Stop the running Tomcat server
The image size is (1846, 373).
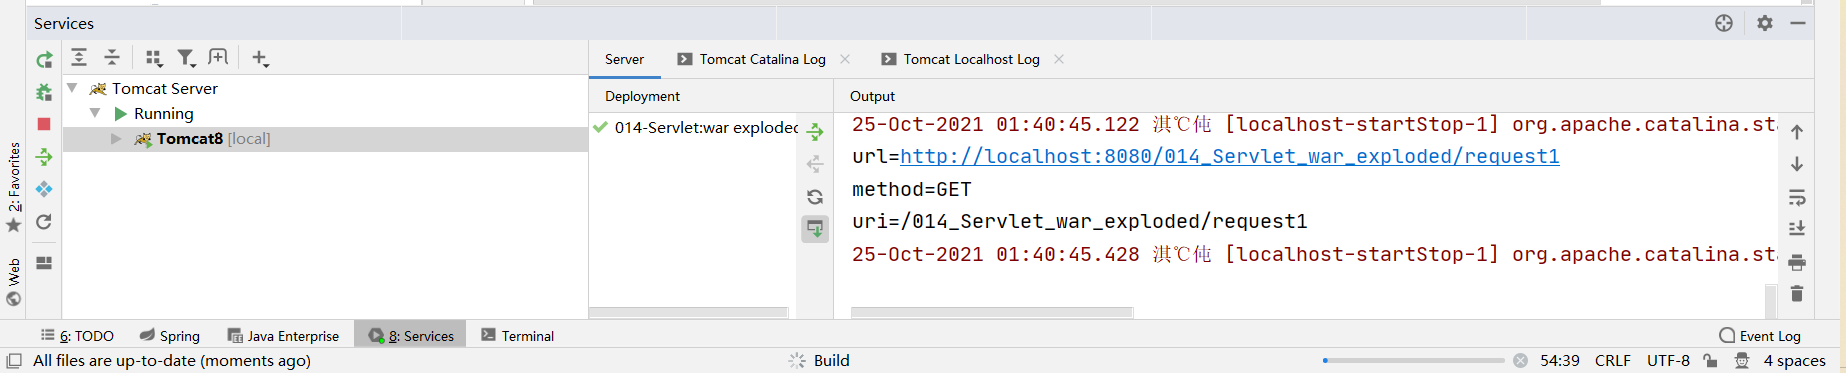[44, 124]
